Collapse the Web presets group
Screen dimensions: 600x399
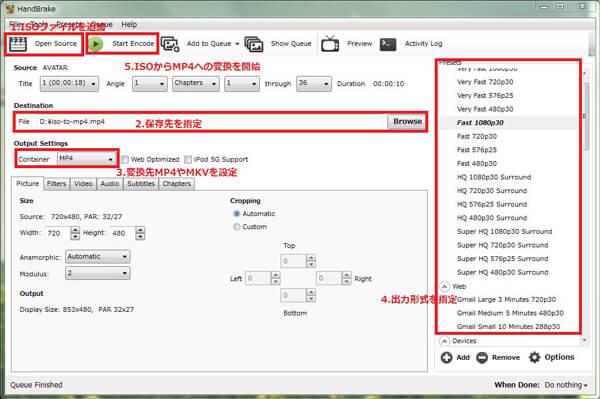[444, 287]
